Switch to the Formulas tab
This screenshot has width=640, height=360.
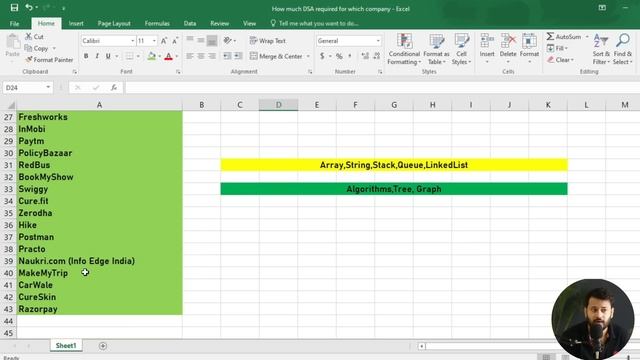[157, 23]
